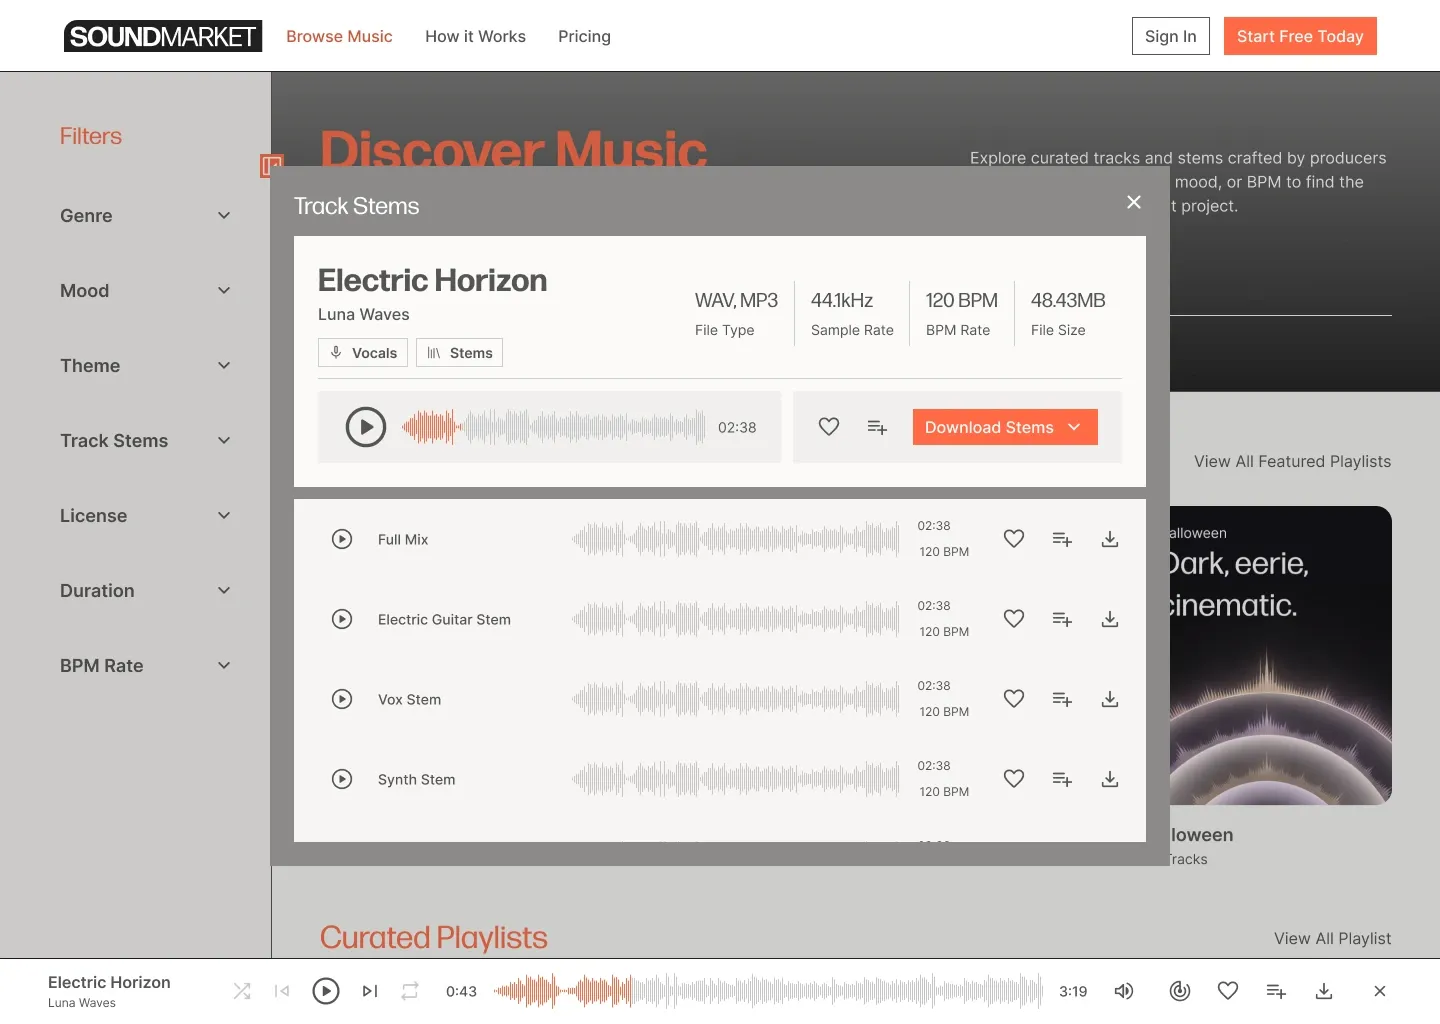Expand the Genre filter
This screenshot has height=1024, width=1440.
[146, 216]
